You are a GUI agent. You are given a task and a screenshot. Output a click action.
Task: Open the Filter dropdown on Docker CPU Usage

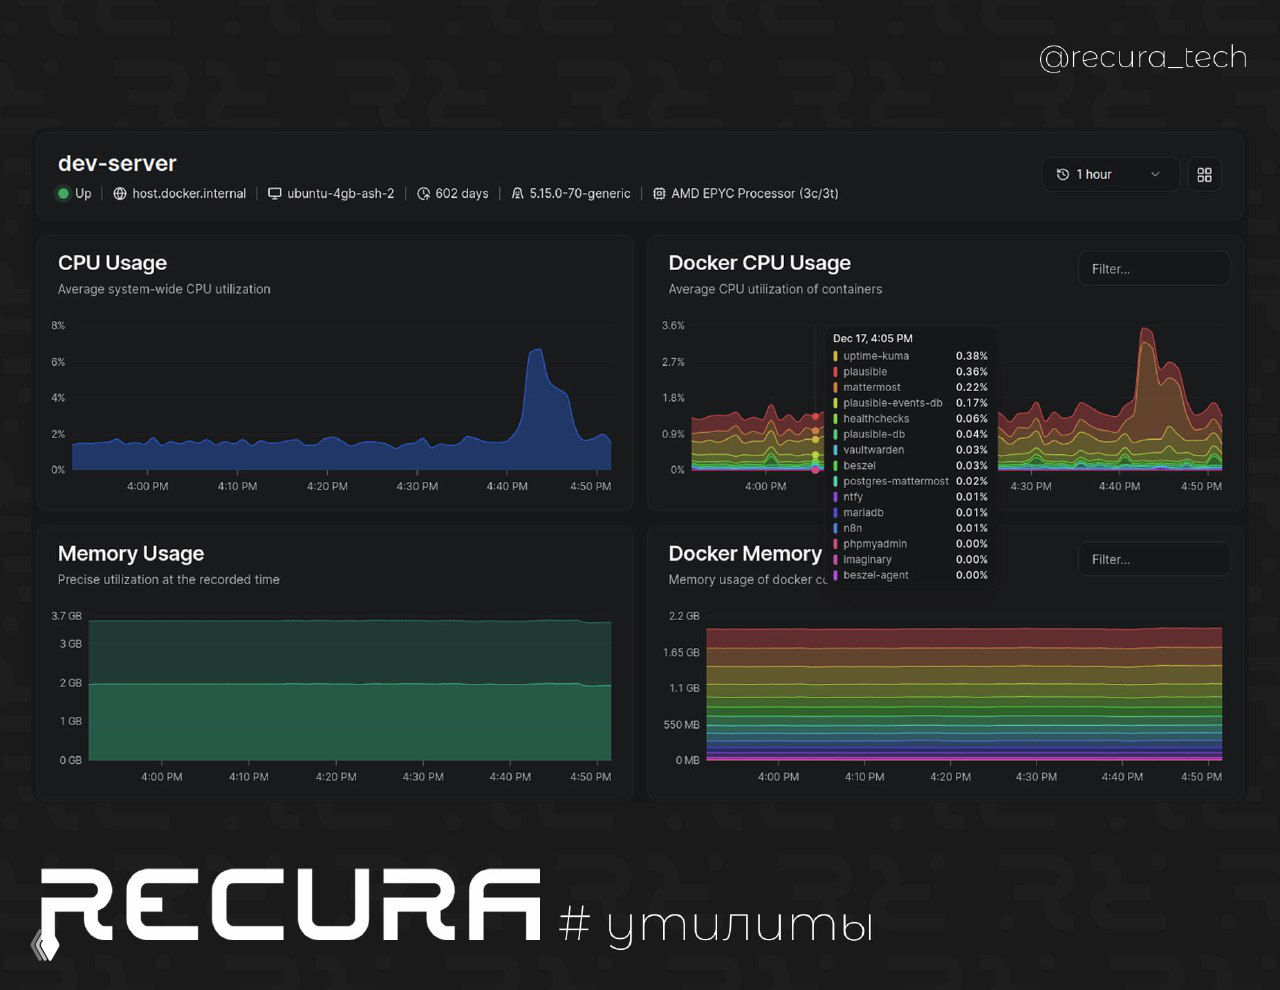1154,268
